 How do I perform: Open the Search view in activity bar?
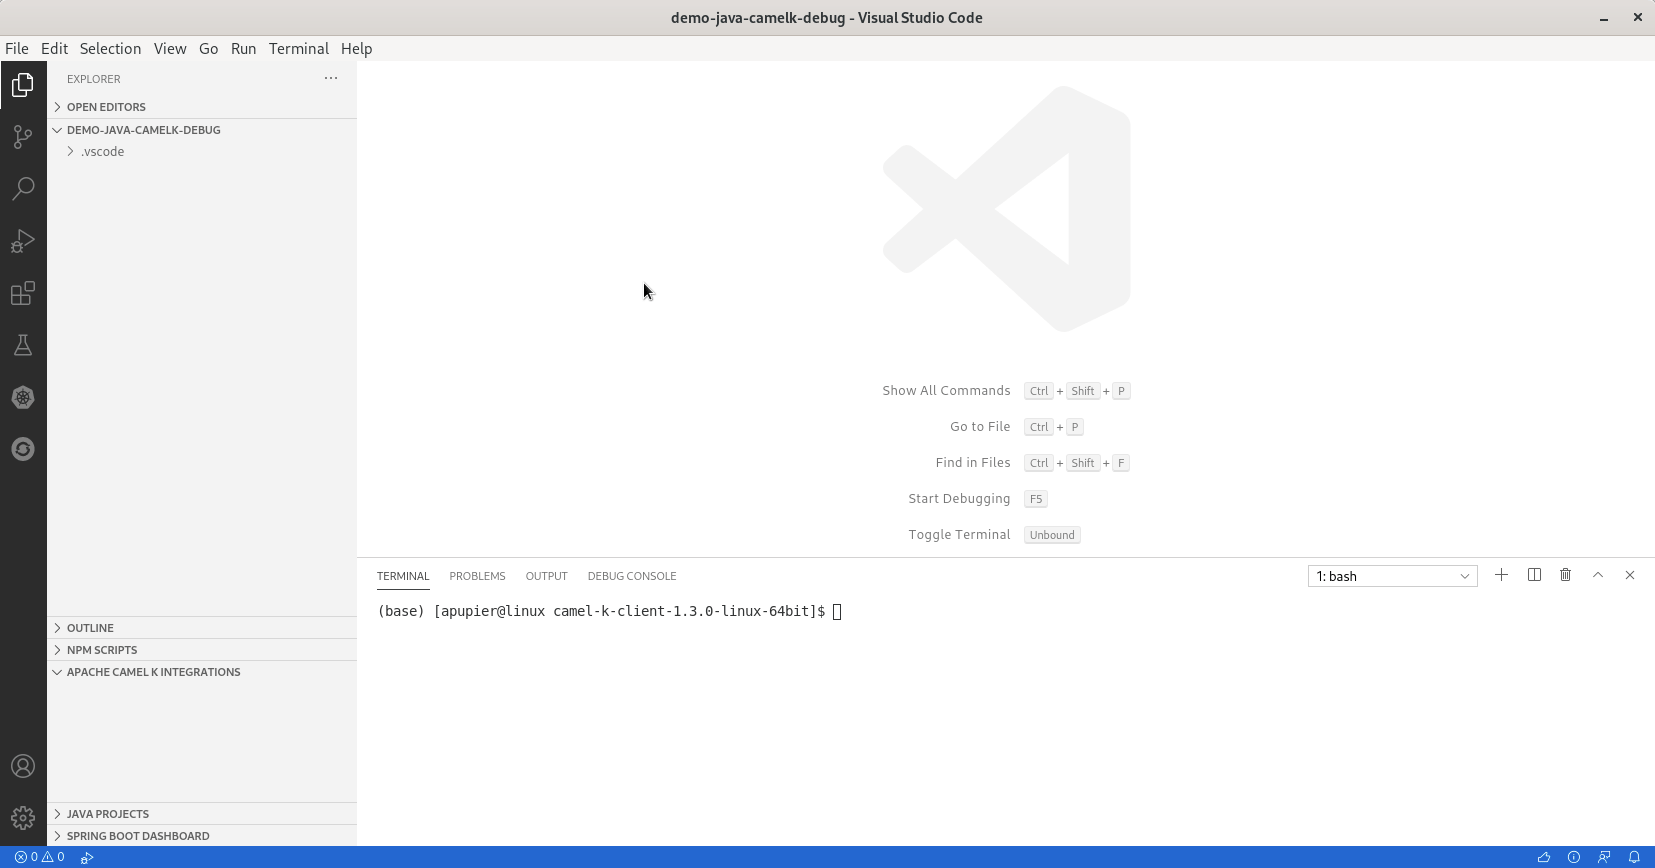point(23,189)
